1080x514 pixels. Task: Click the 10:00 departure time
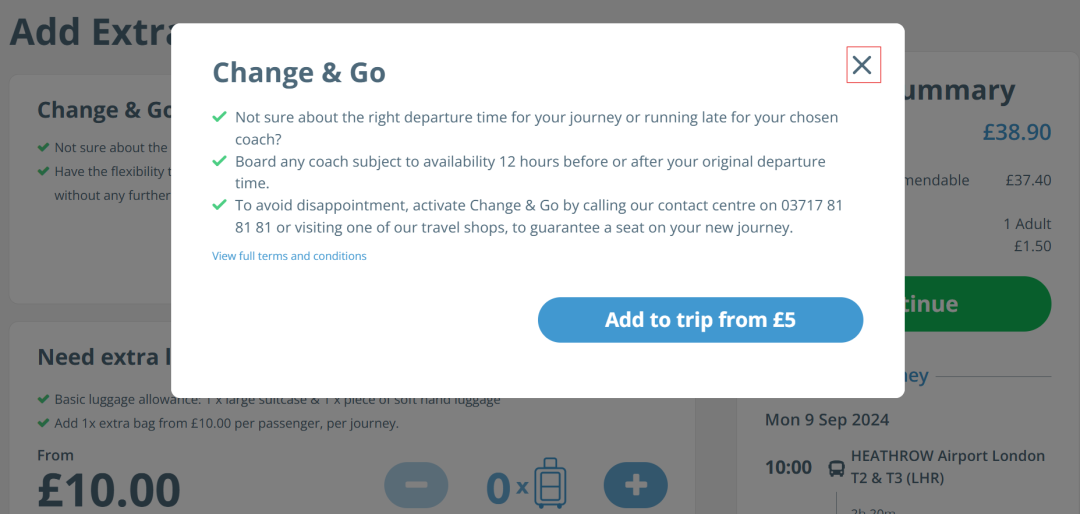point(788,467)
